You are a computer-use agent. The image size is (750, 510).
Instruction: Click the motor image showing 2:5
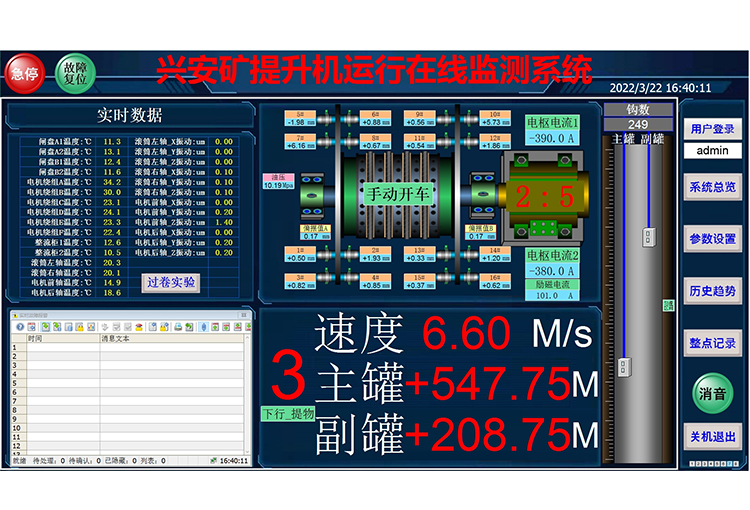point(544,195)
